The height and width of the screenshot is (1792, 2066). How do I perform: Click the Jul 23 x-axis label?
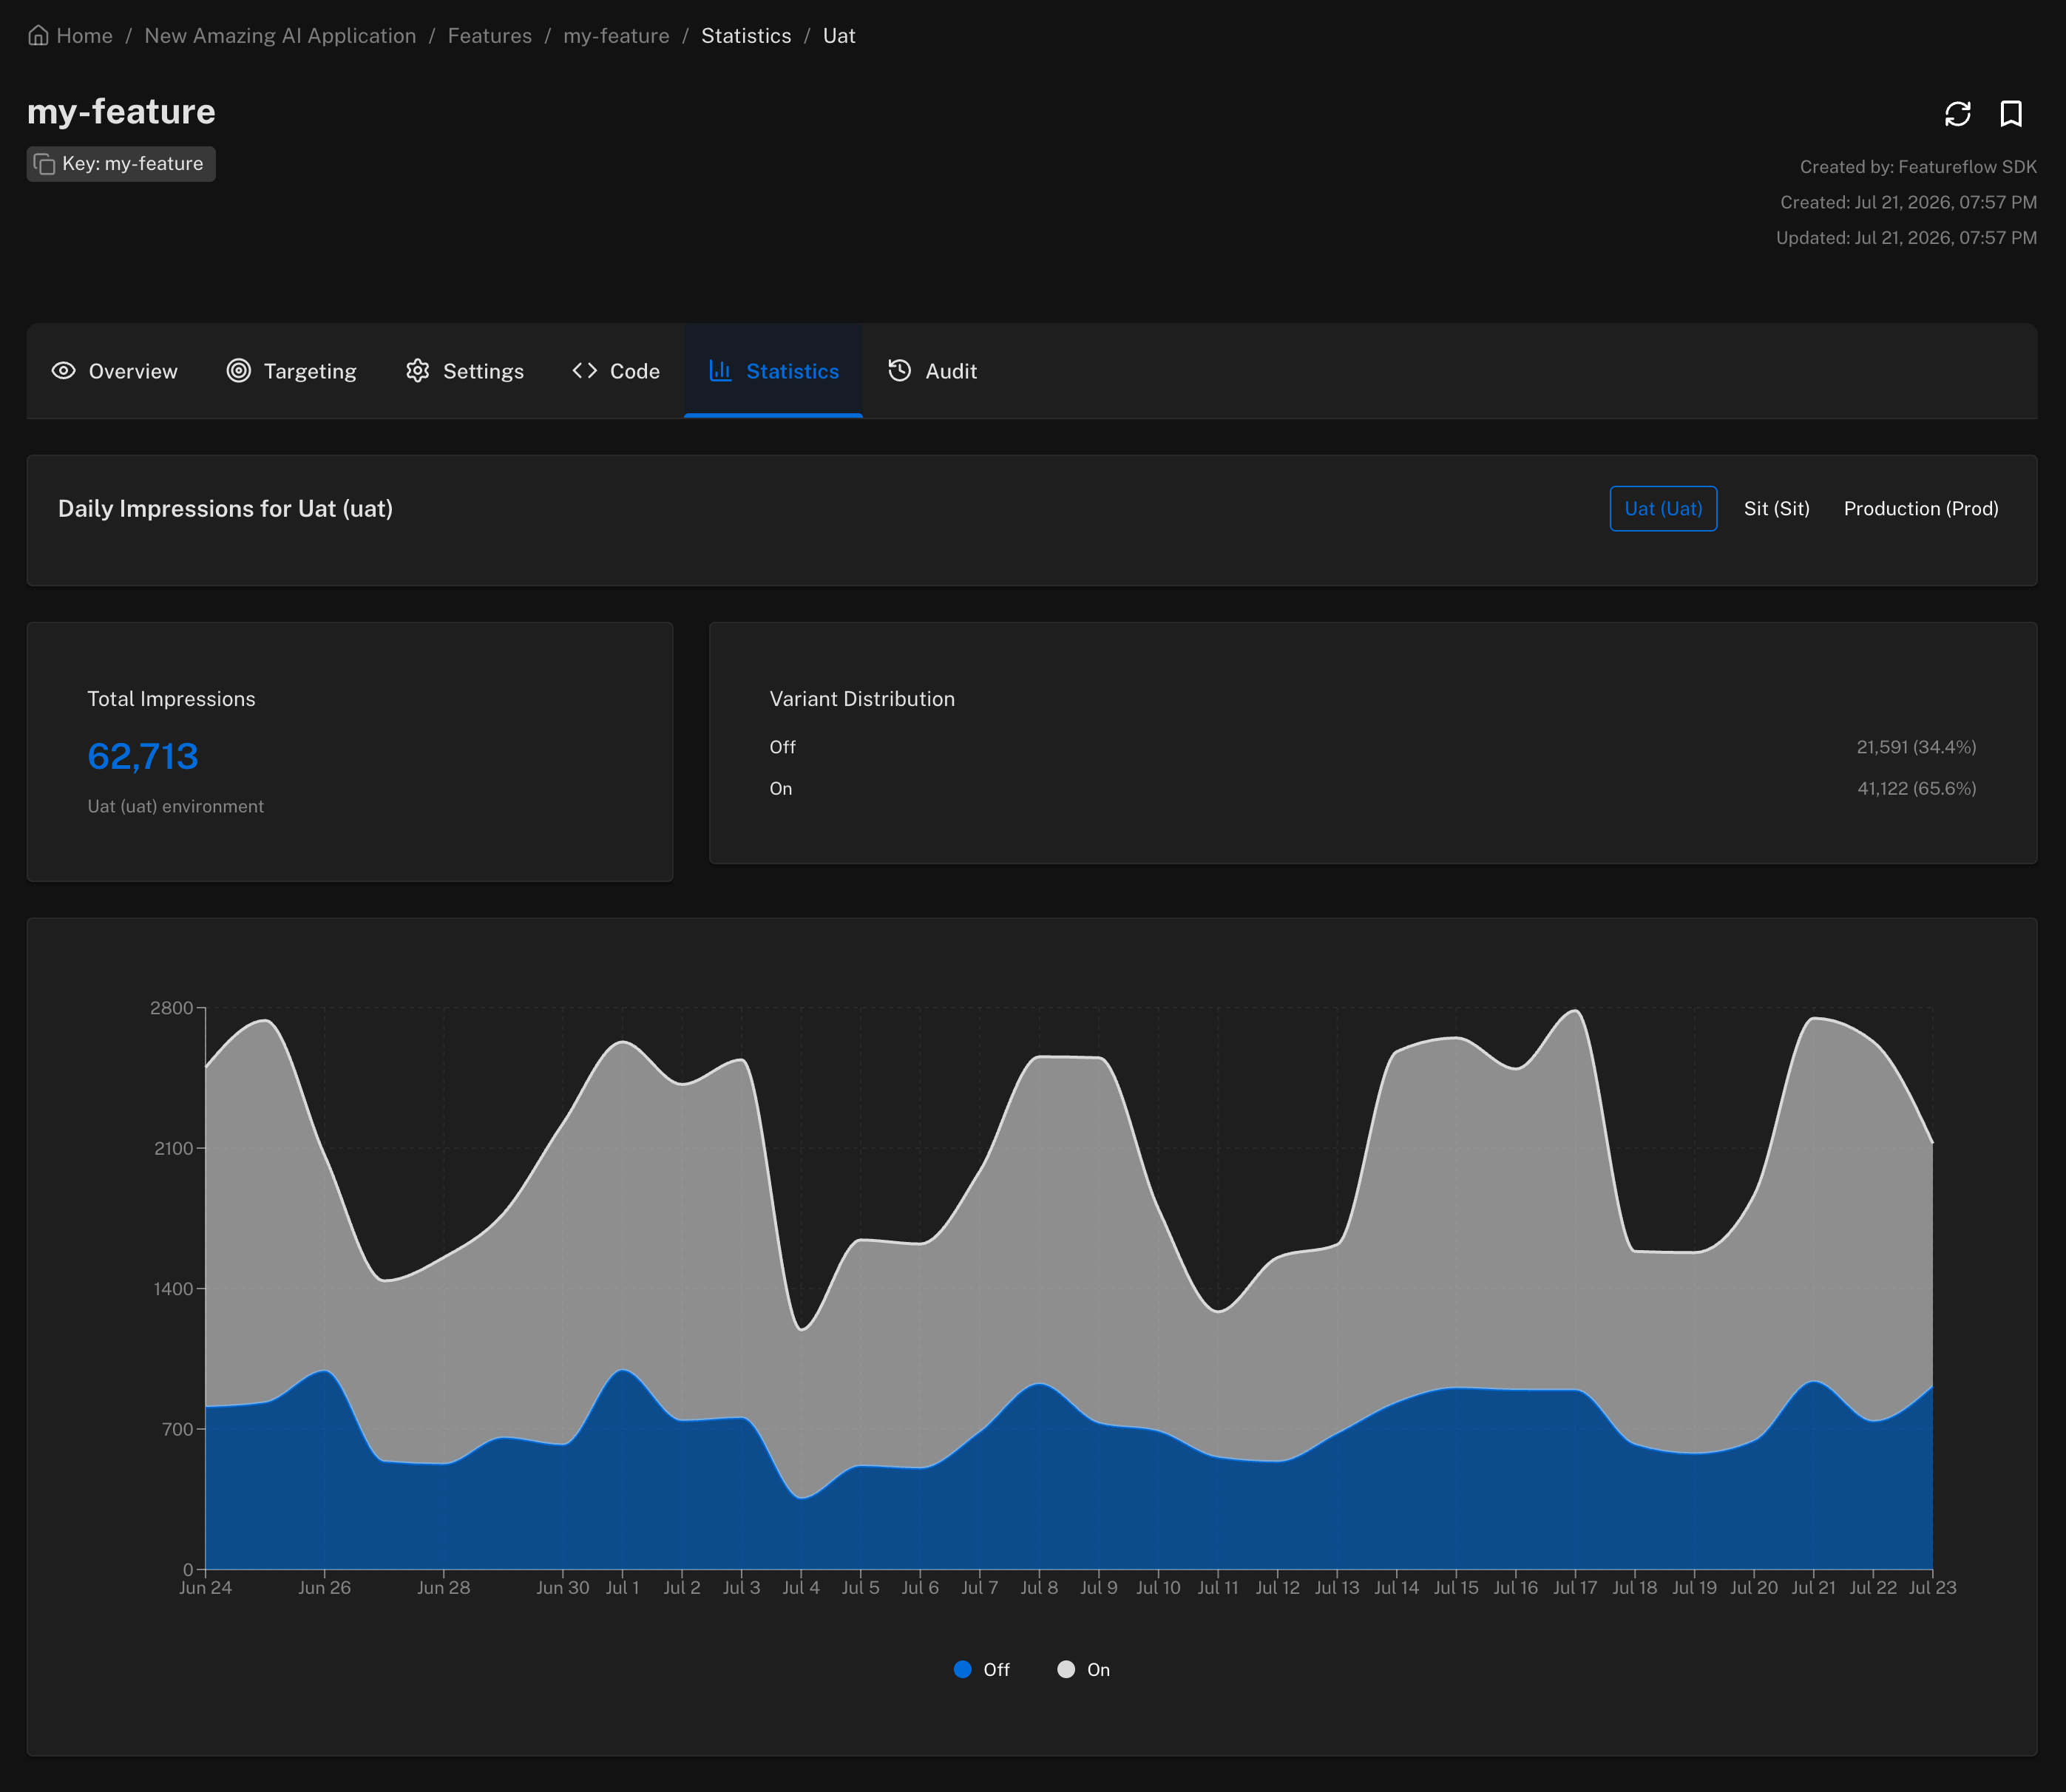(1932, 1587)
